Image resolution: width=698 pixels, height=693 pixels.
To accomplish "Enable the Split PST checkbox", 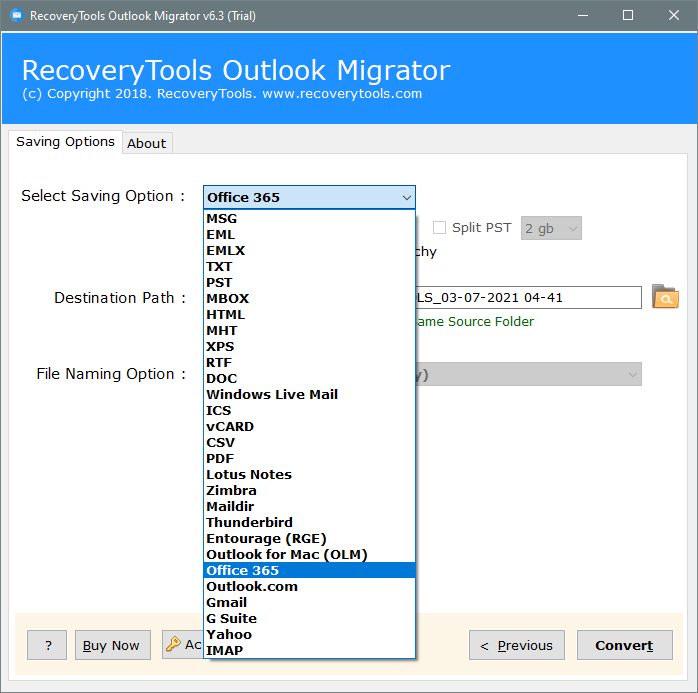I will [439, 227].
